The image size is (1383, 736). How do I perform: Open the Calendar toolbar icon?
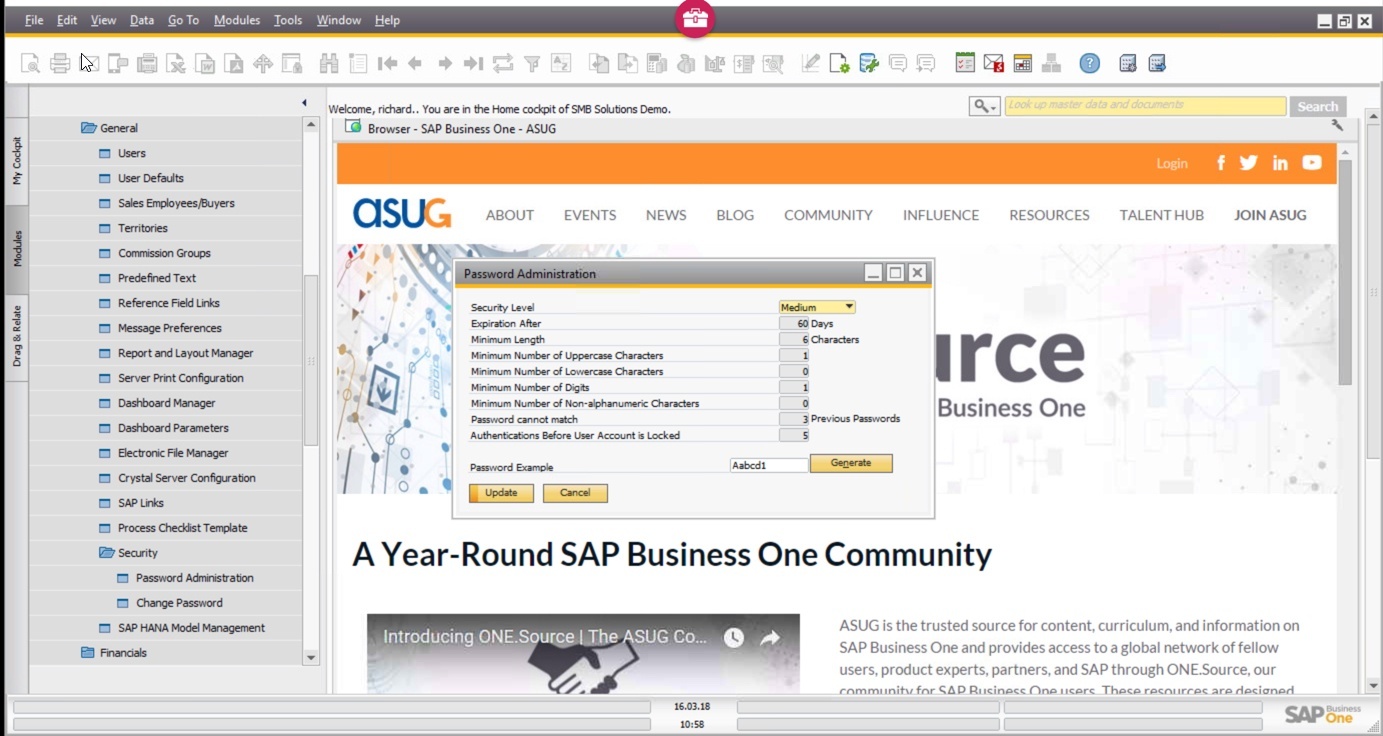(x=1022, y=64)
